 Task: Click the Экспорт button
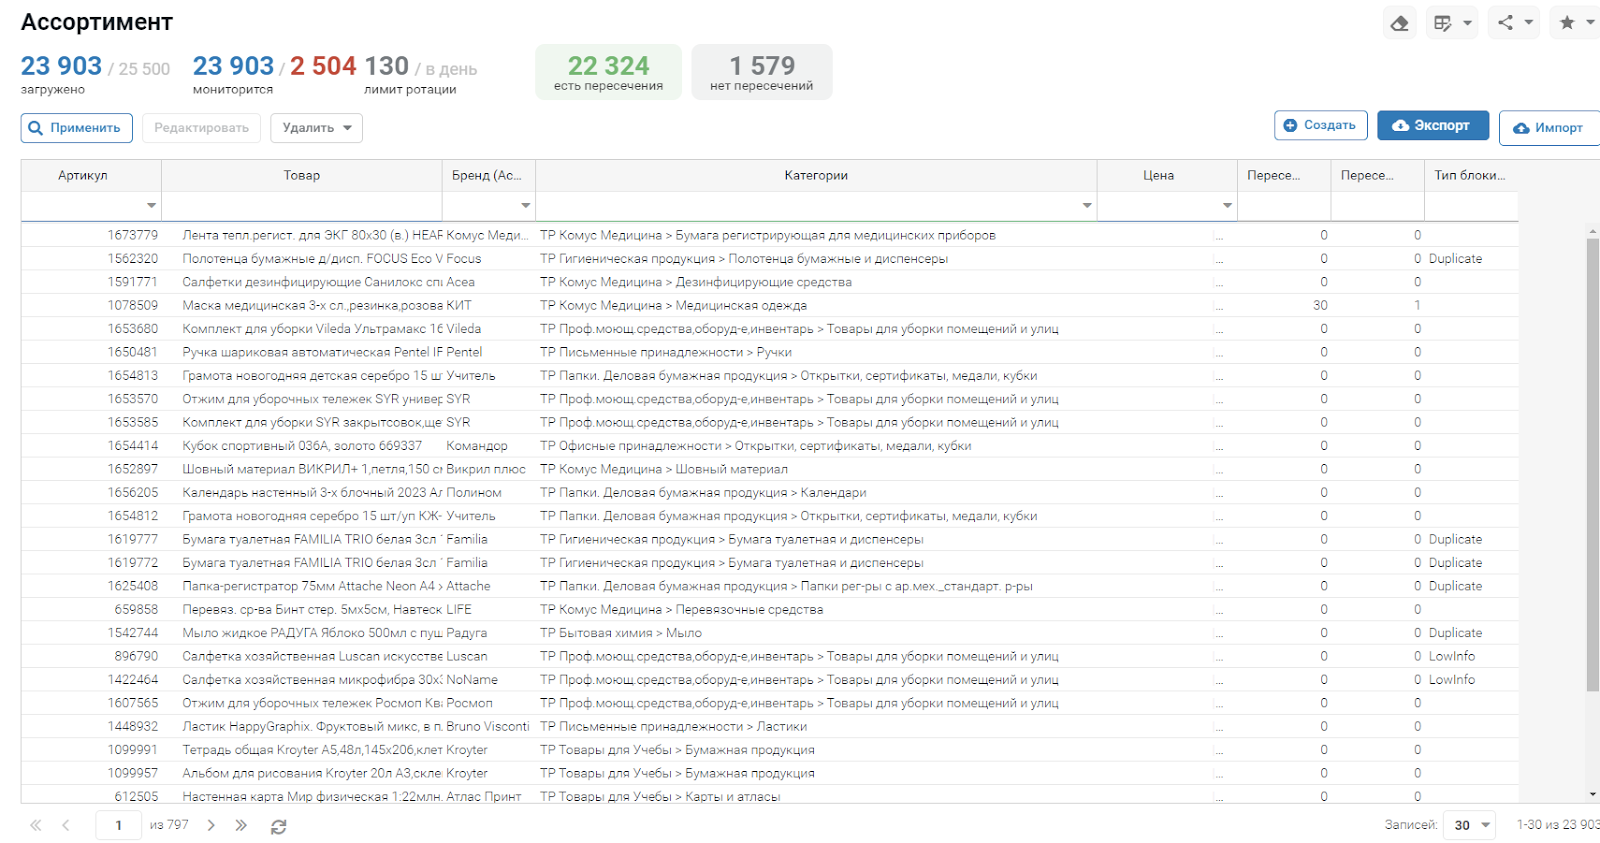(1433, 125)
